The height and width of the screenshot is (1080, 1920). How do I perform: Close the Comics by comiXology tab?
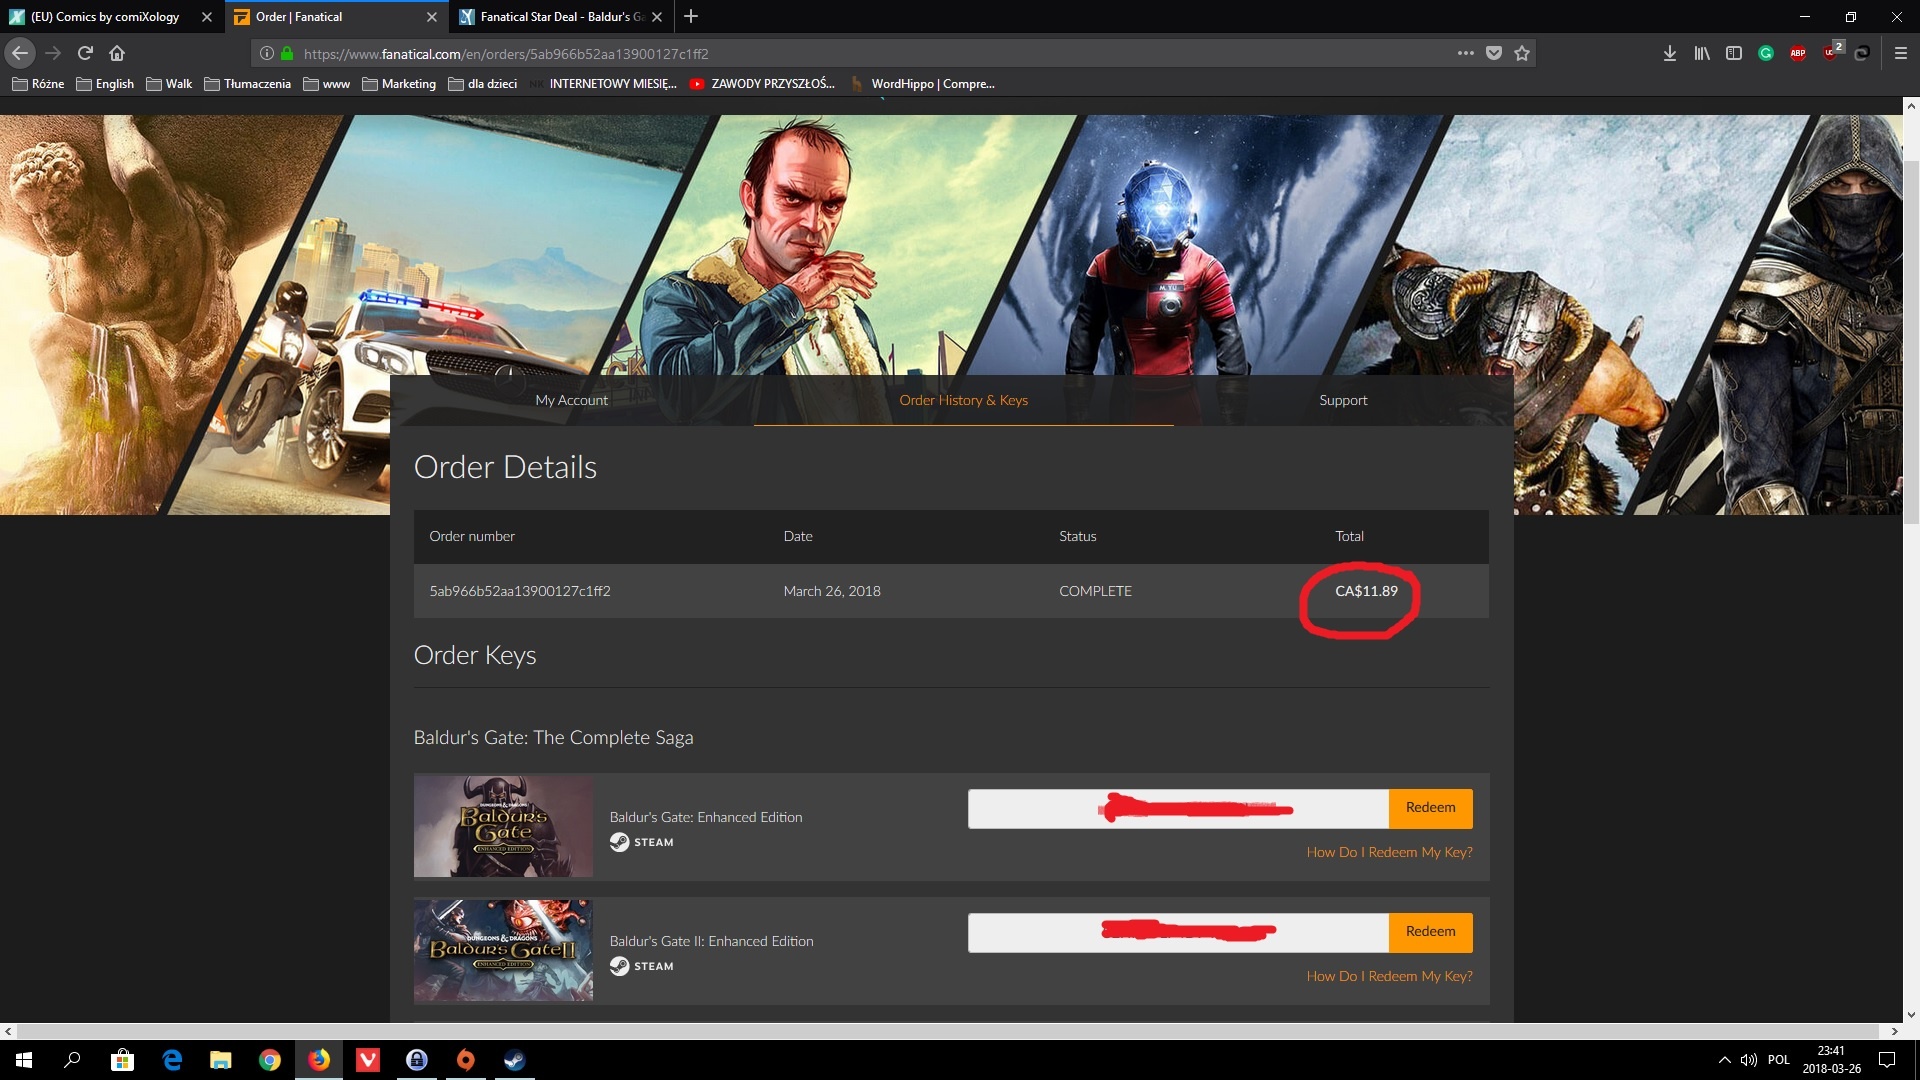(207, 17)
